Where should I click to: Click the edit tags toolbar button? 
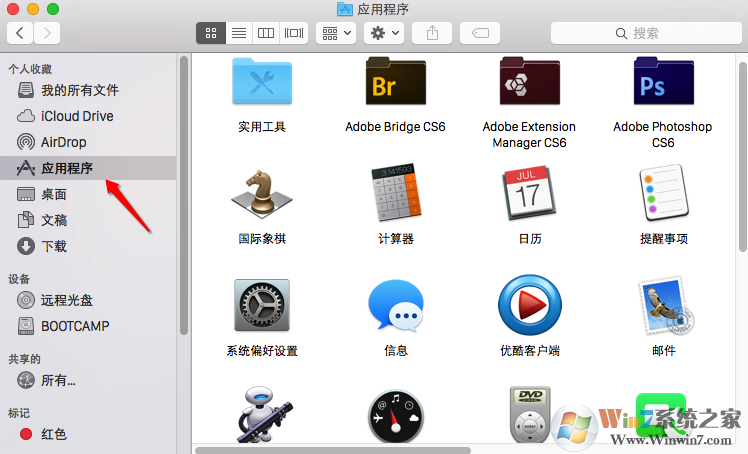coord(480,33)
